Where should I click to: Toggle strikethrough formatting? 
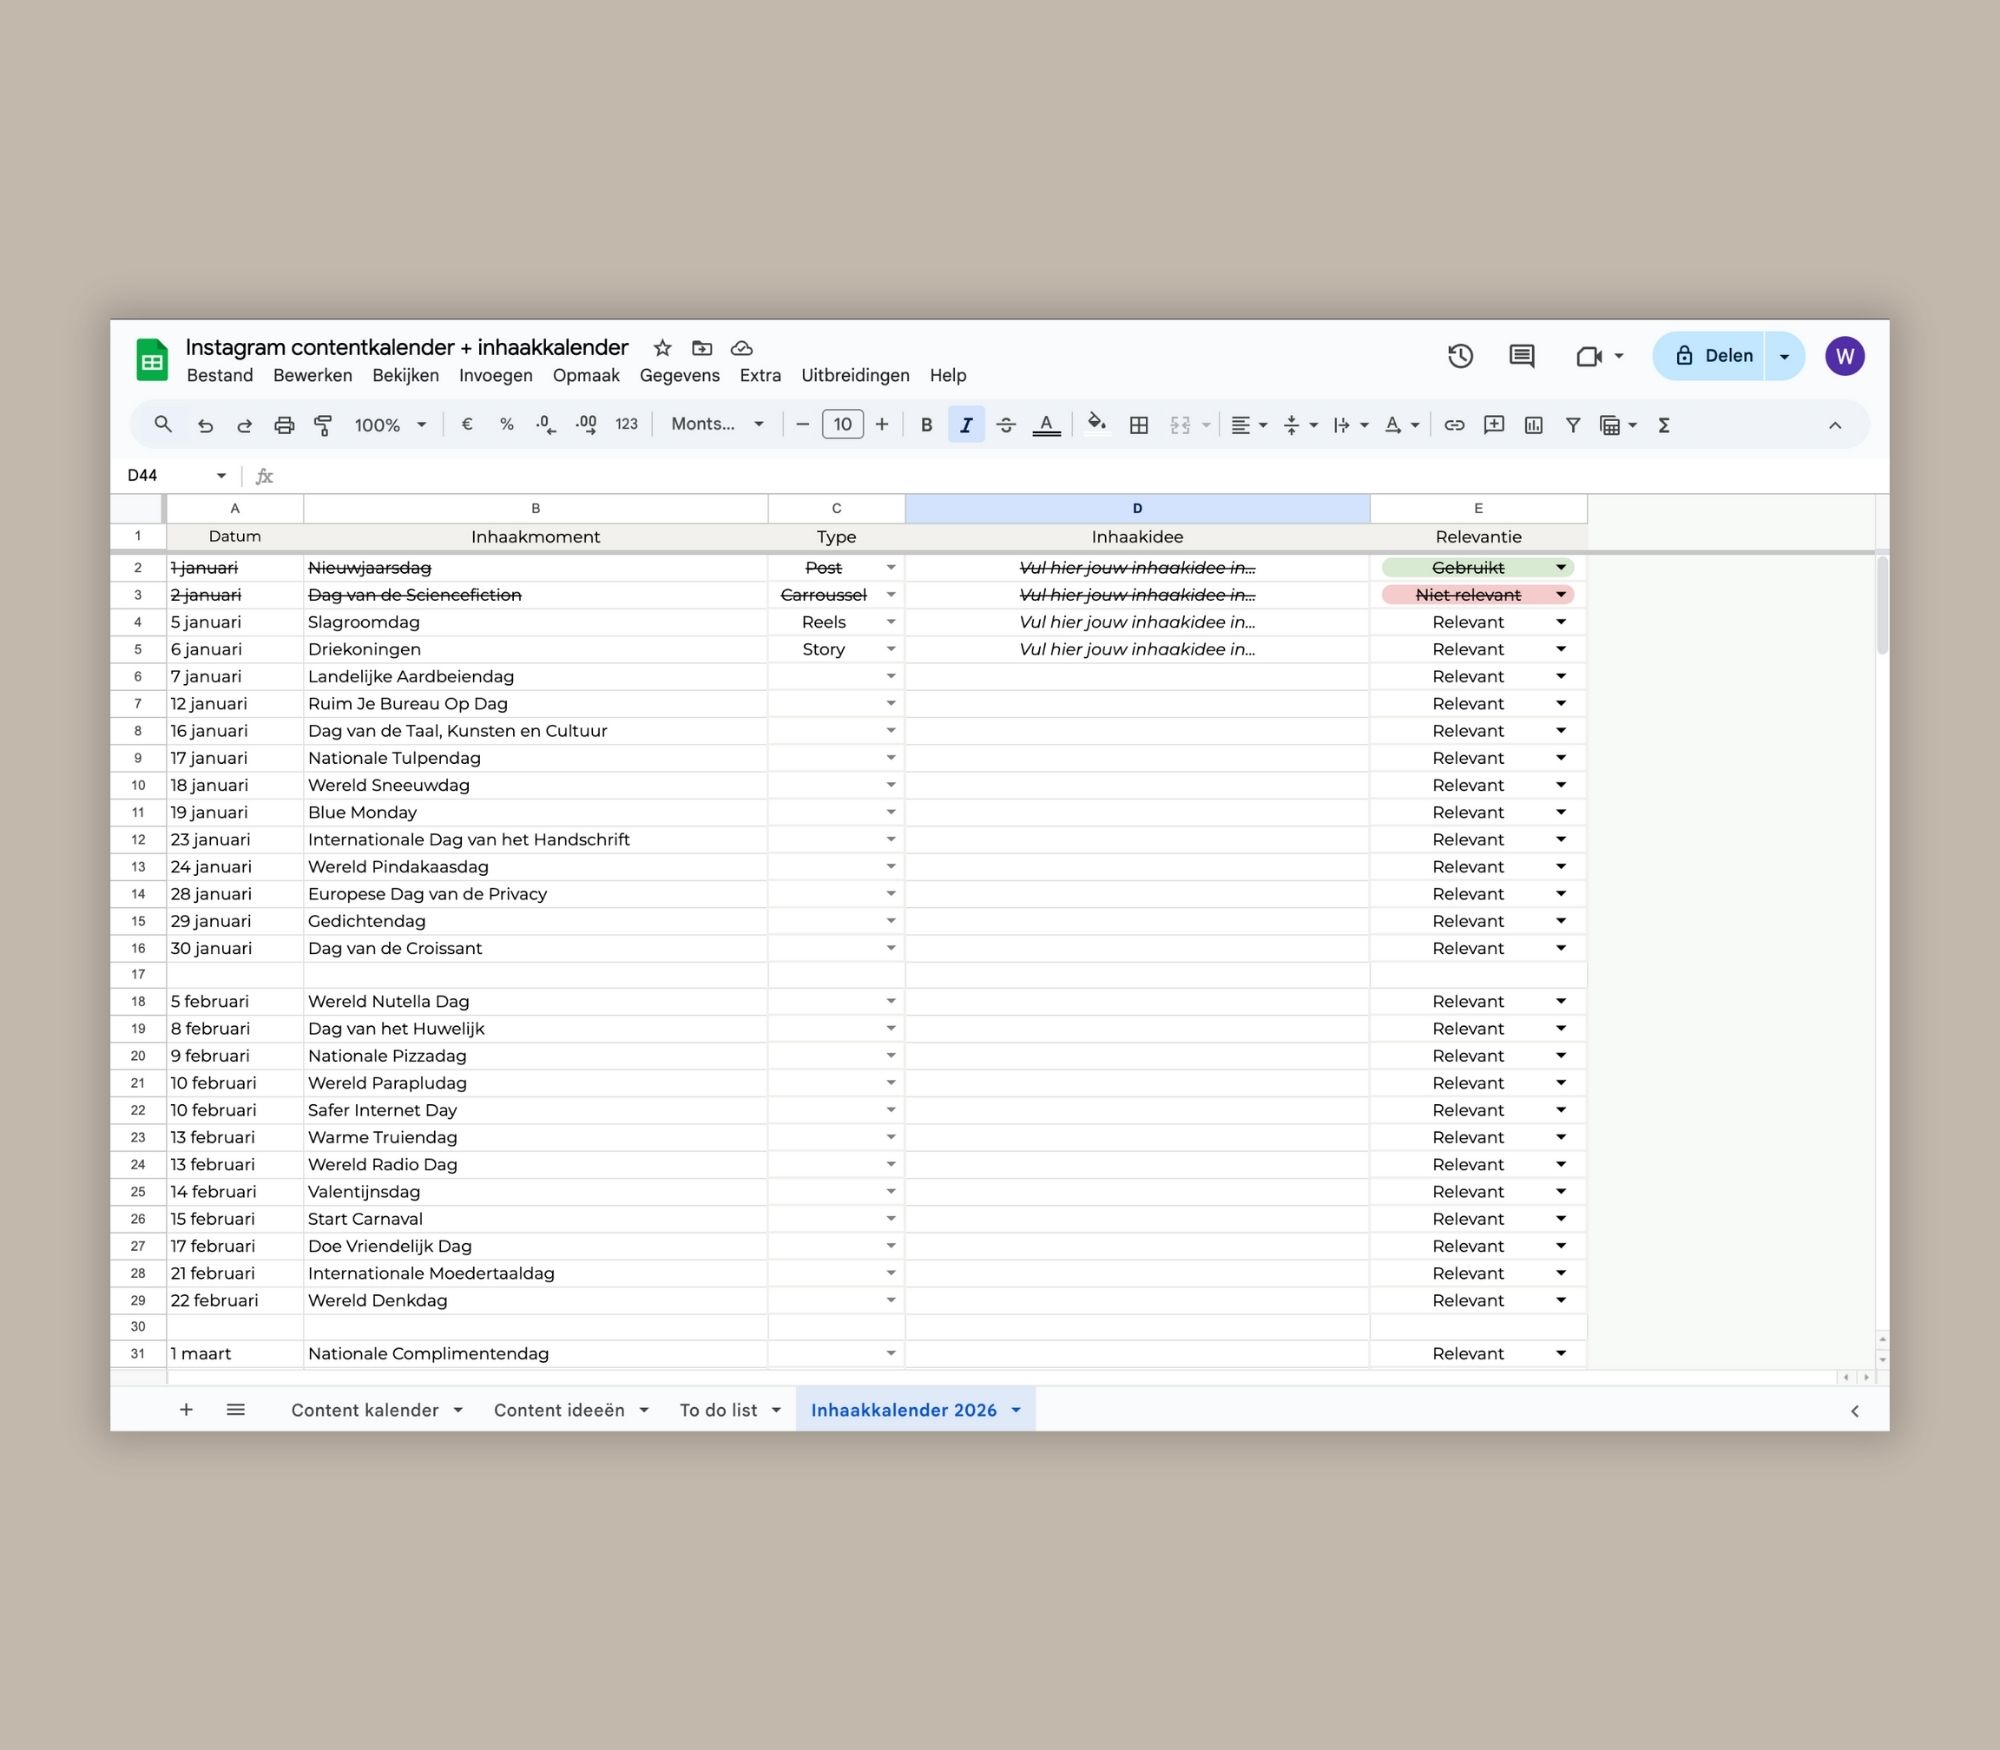[1006, 425]
